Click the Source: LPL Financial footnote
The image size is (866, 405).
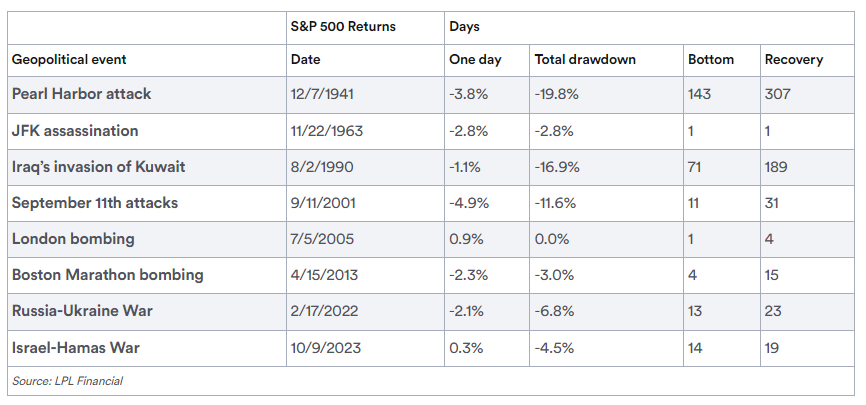(67, 381)
